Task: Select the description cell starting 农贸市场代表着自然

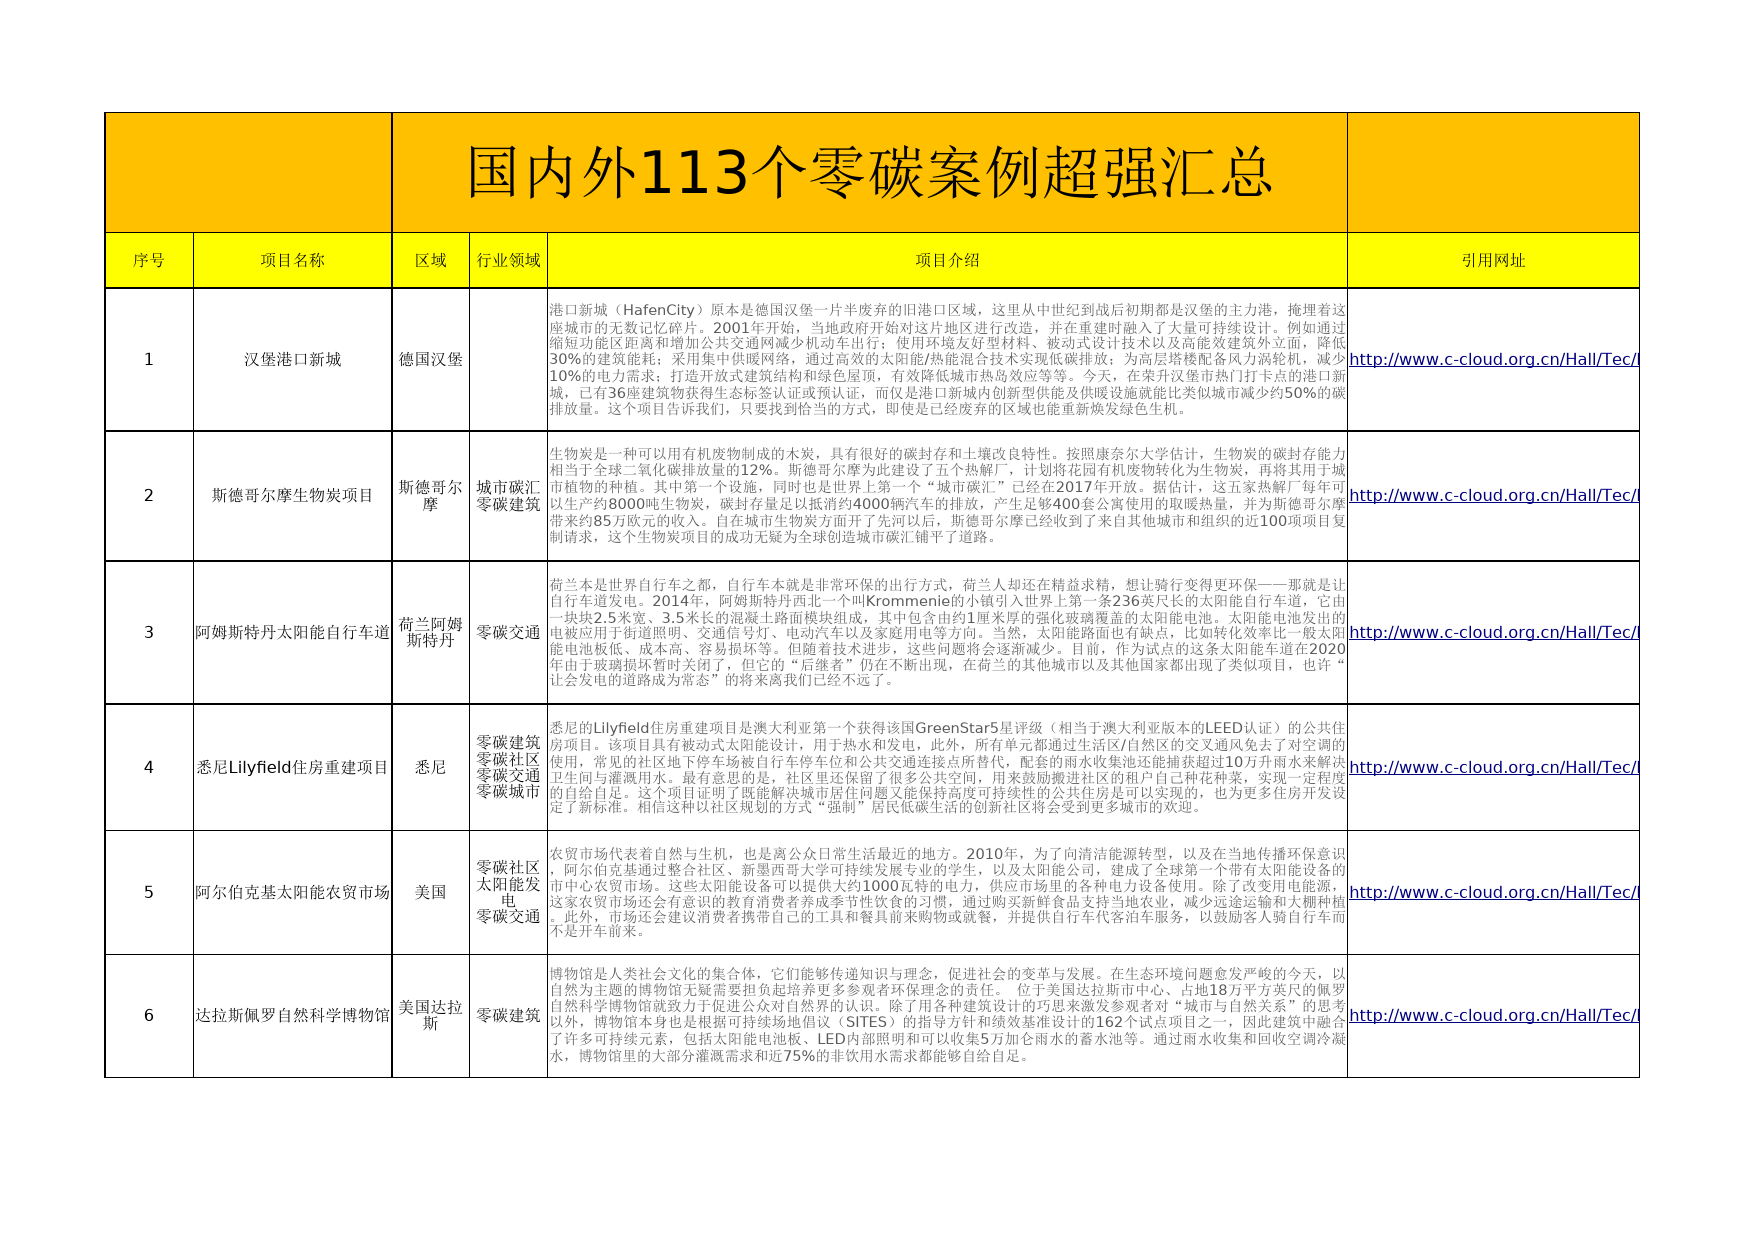Action: [x=947, y=893]
